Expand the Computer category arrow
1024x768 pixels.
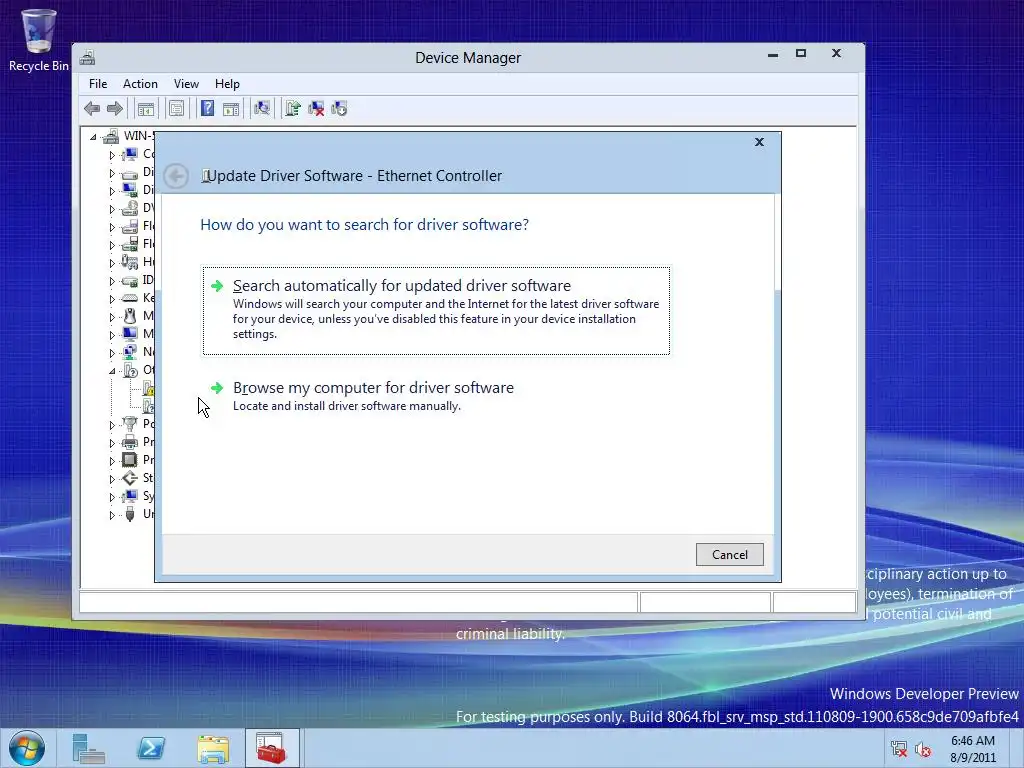click(112, 155)
